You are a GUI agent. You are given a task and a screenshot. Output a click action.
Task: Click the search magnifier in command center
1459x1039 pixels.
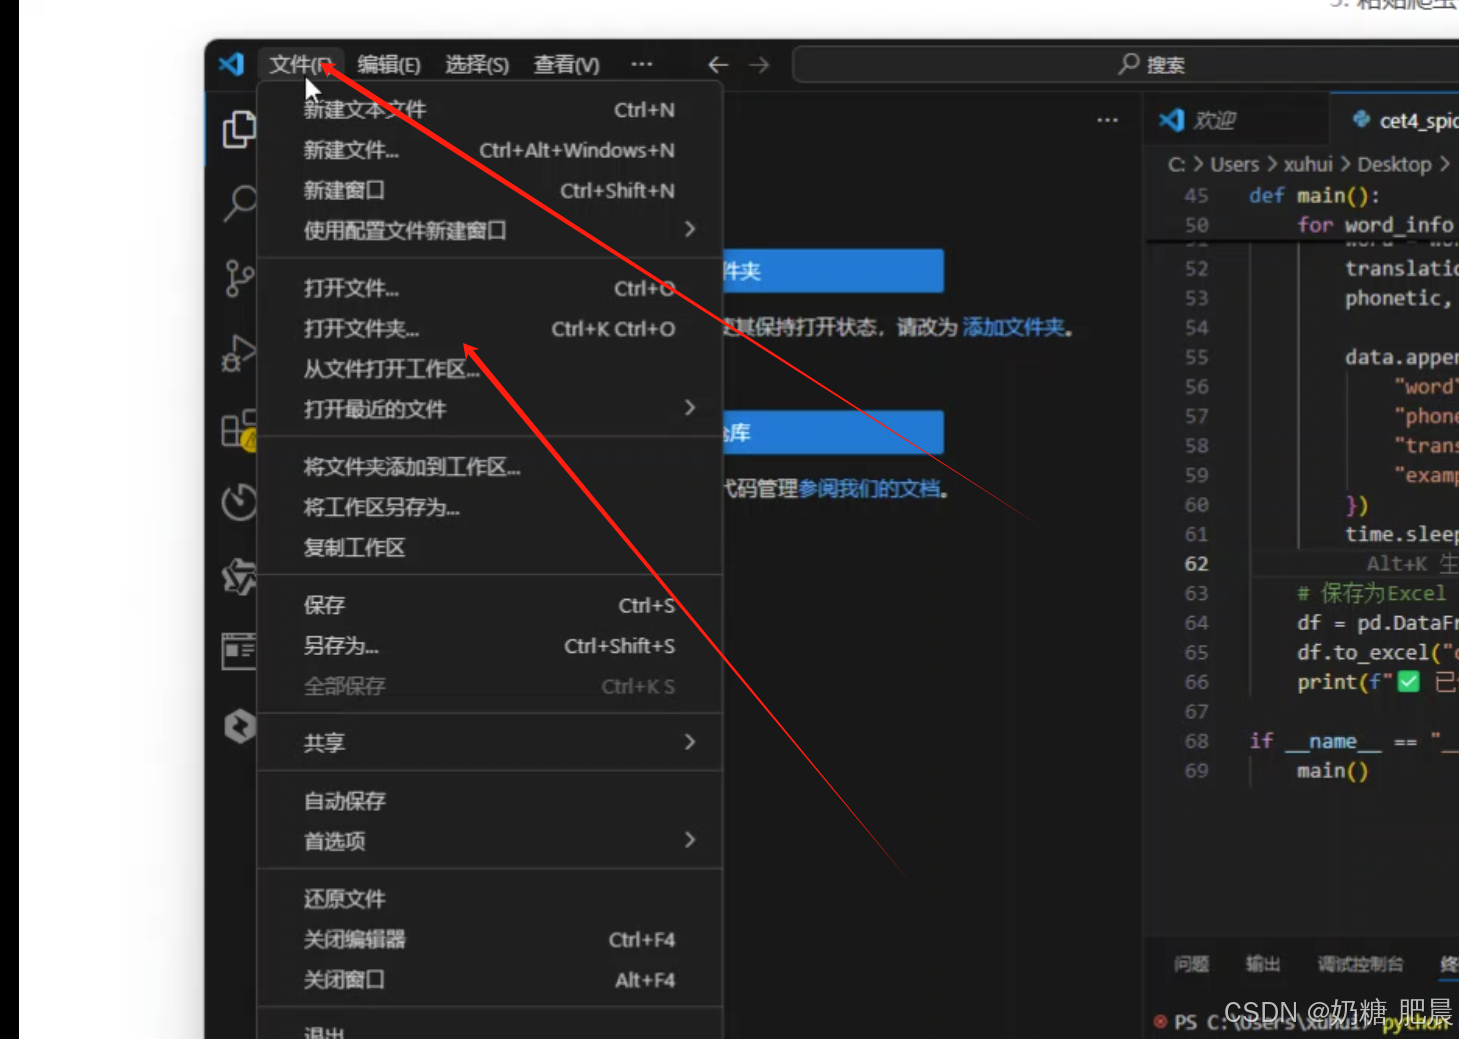(x=1129, y=64)
